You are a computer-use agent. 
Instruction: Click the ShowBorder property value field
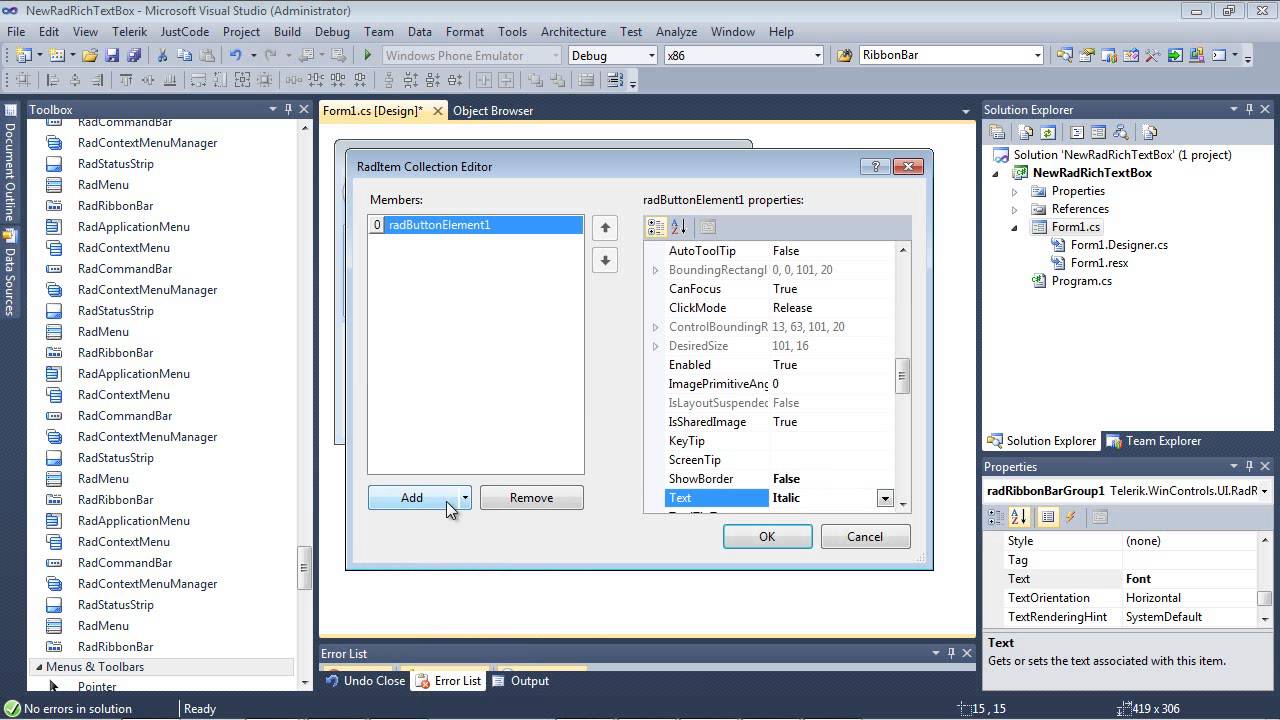(x=831, y=479)
